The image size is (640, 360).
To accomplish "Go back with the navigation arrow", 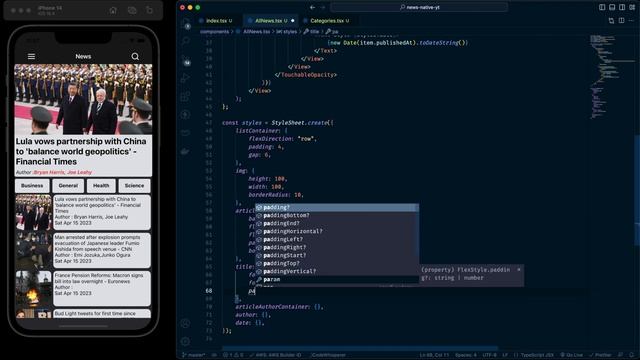I will 312,7.
